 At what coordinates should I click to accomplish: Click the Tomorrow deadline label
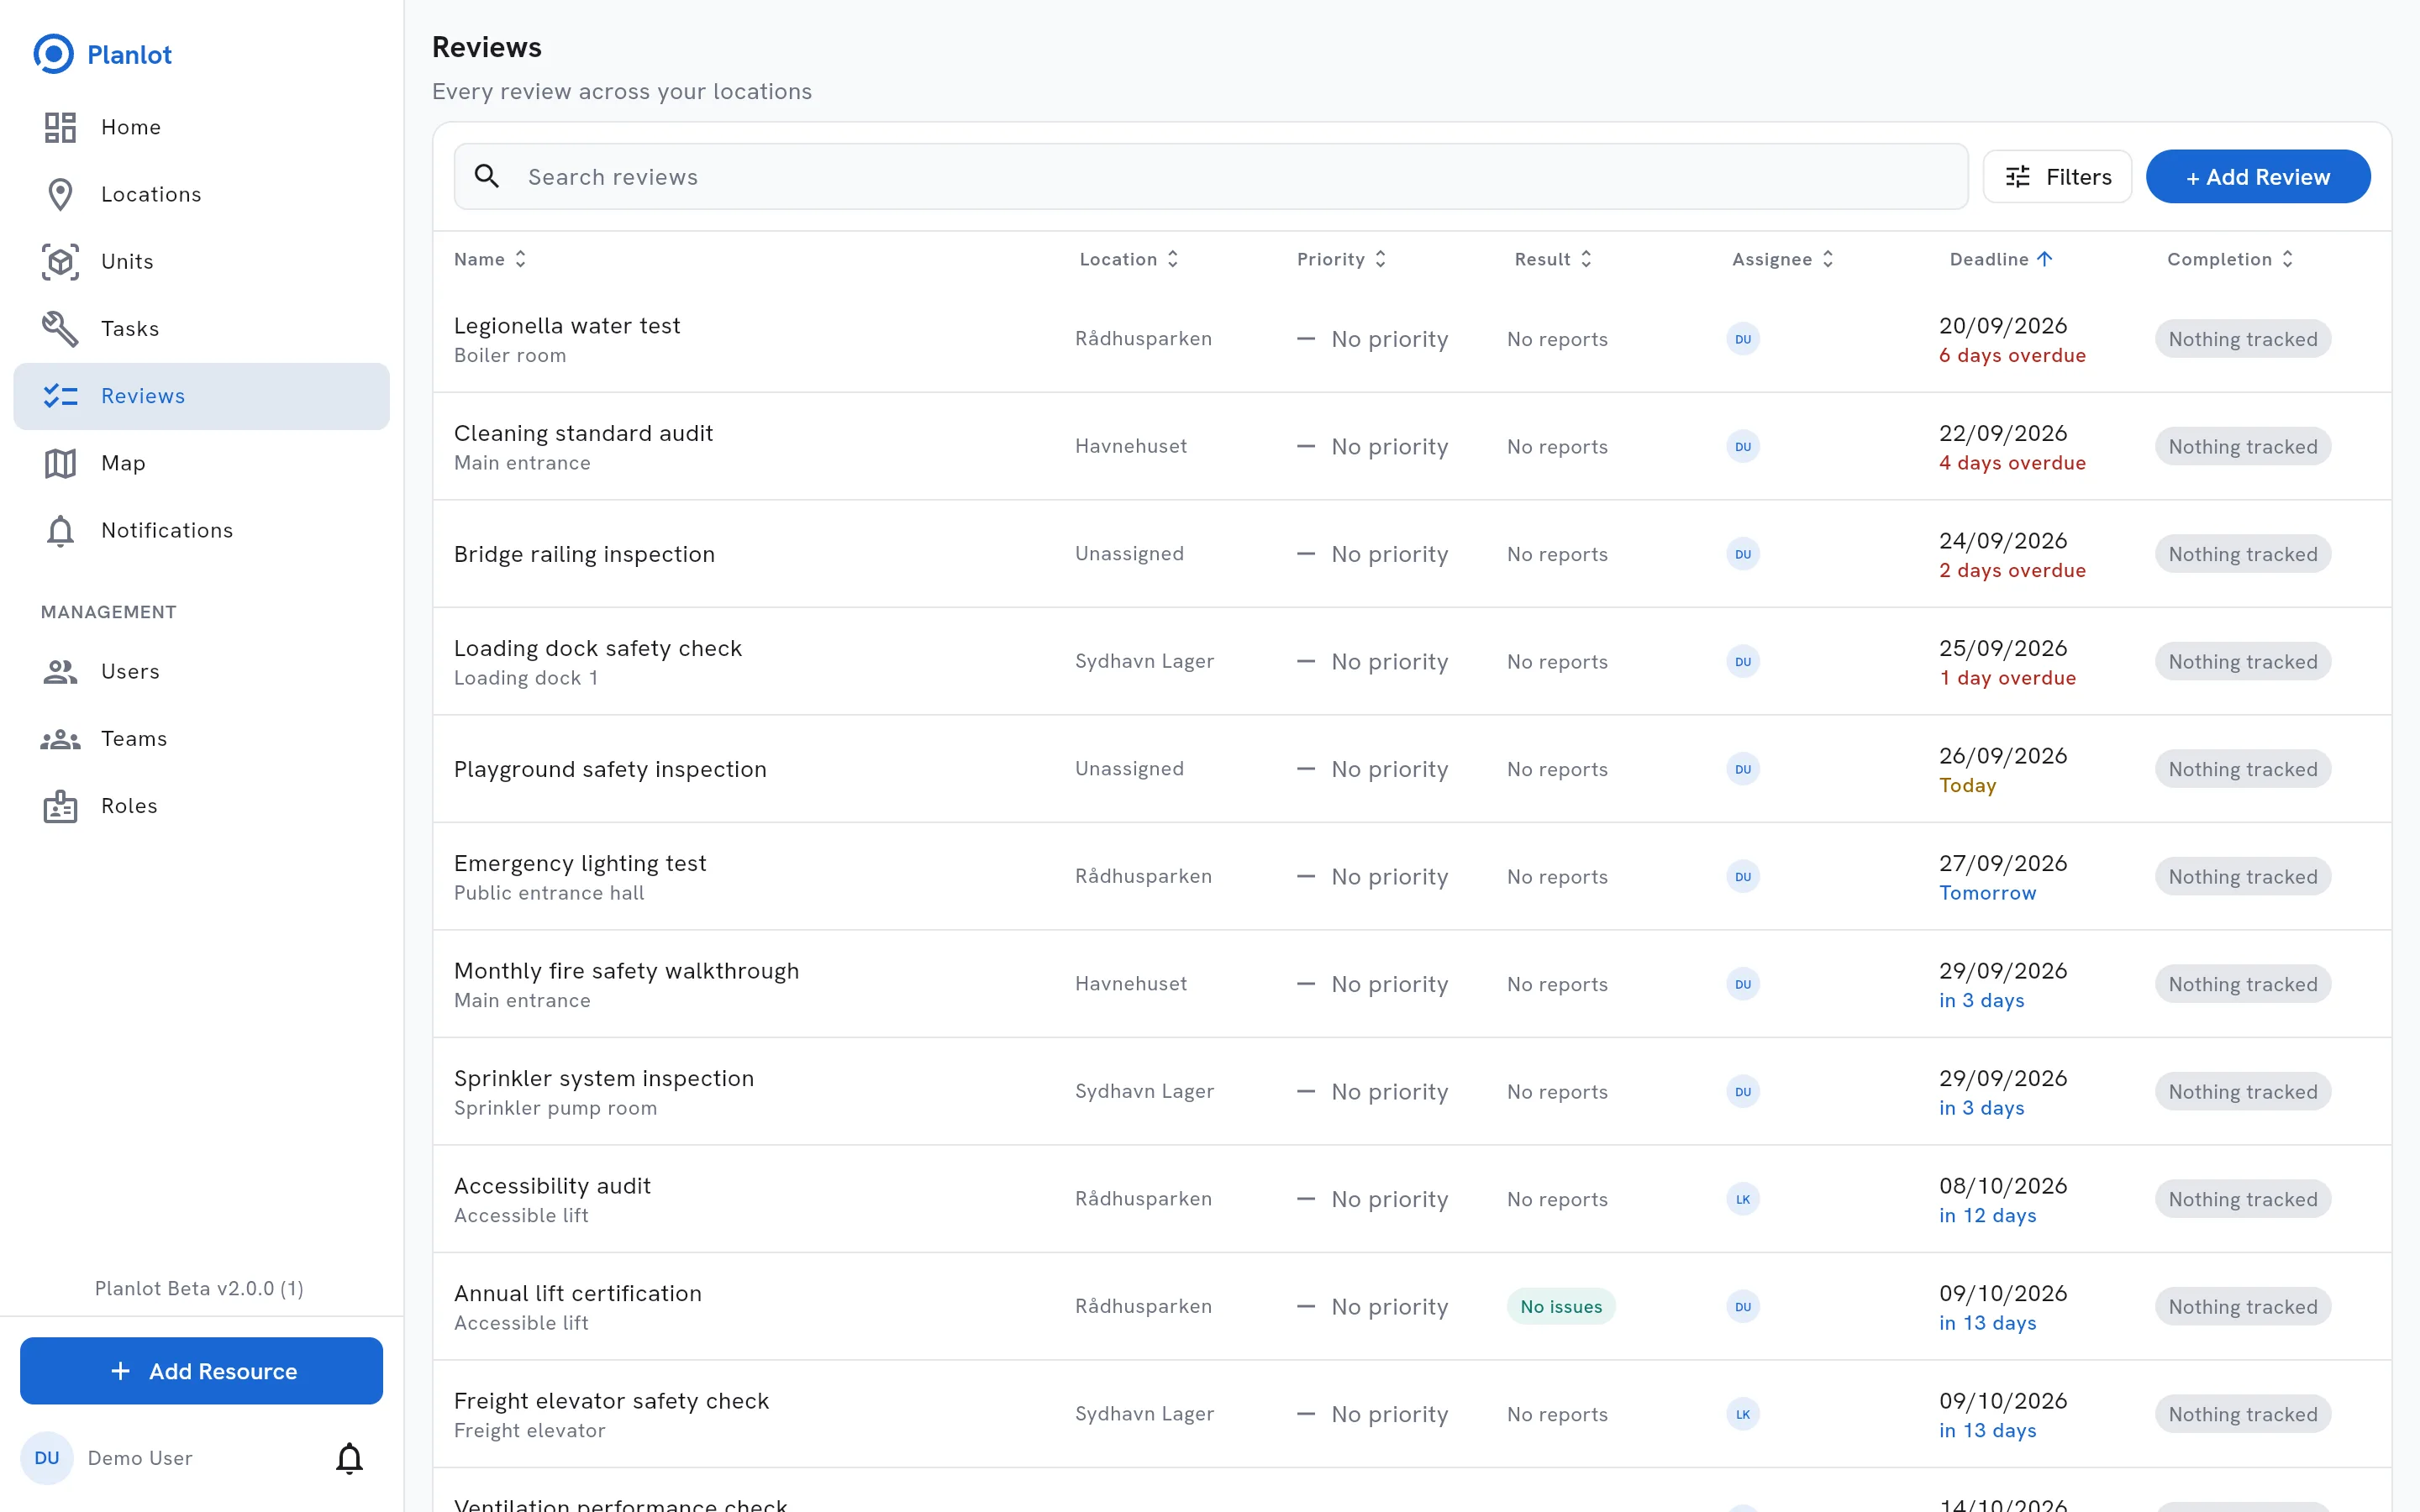pos(1987,893)
